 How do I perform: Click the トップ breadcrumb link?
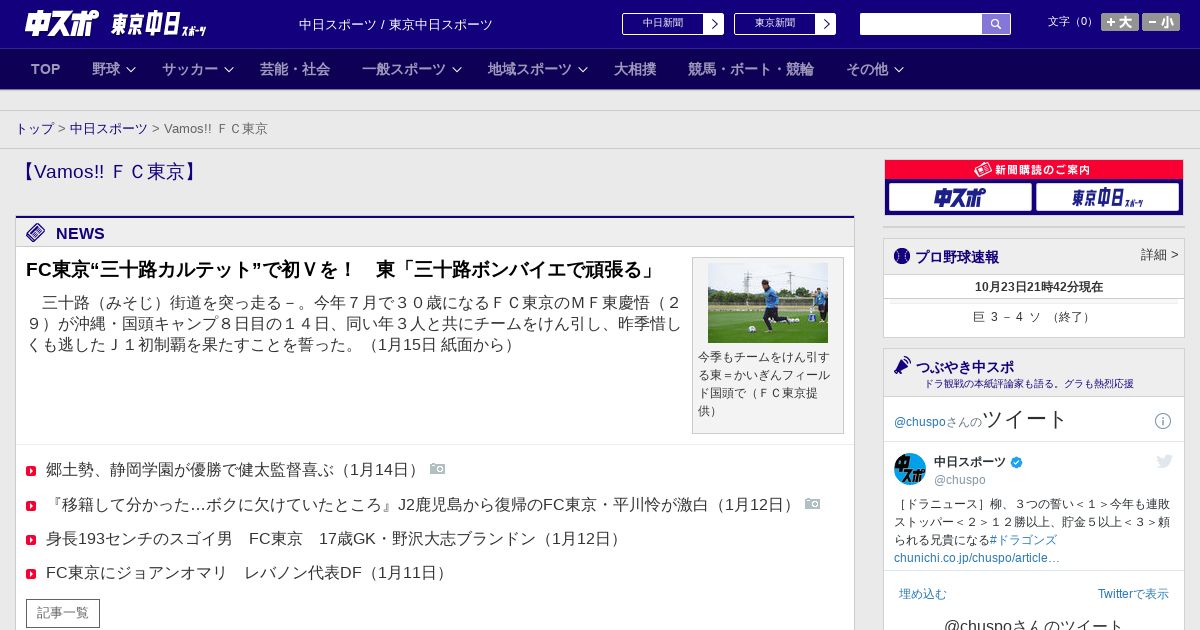click(x=34, y=129)
